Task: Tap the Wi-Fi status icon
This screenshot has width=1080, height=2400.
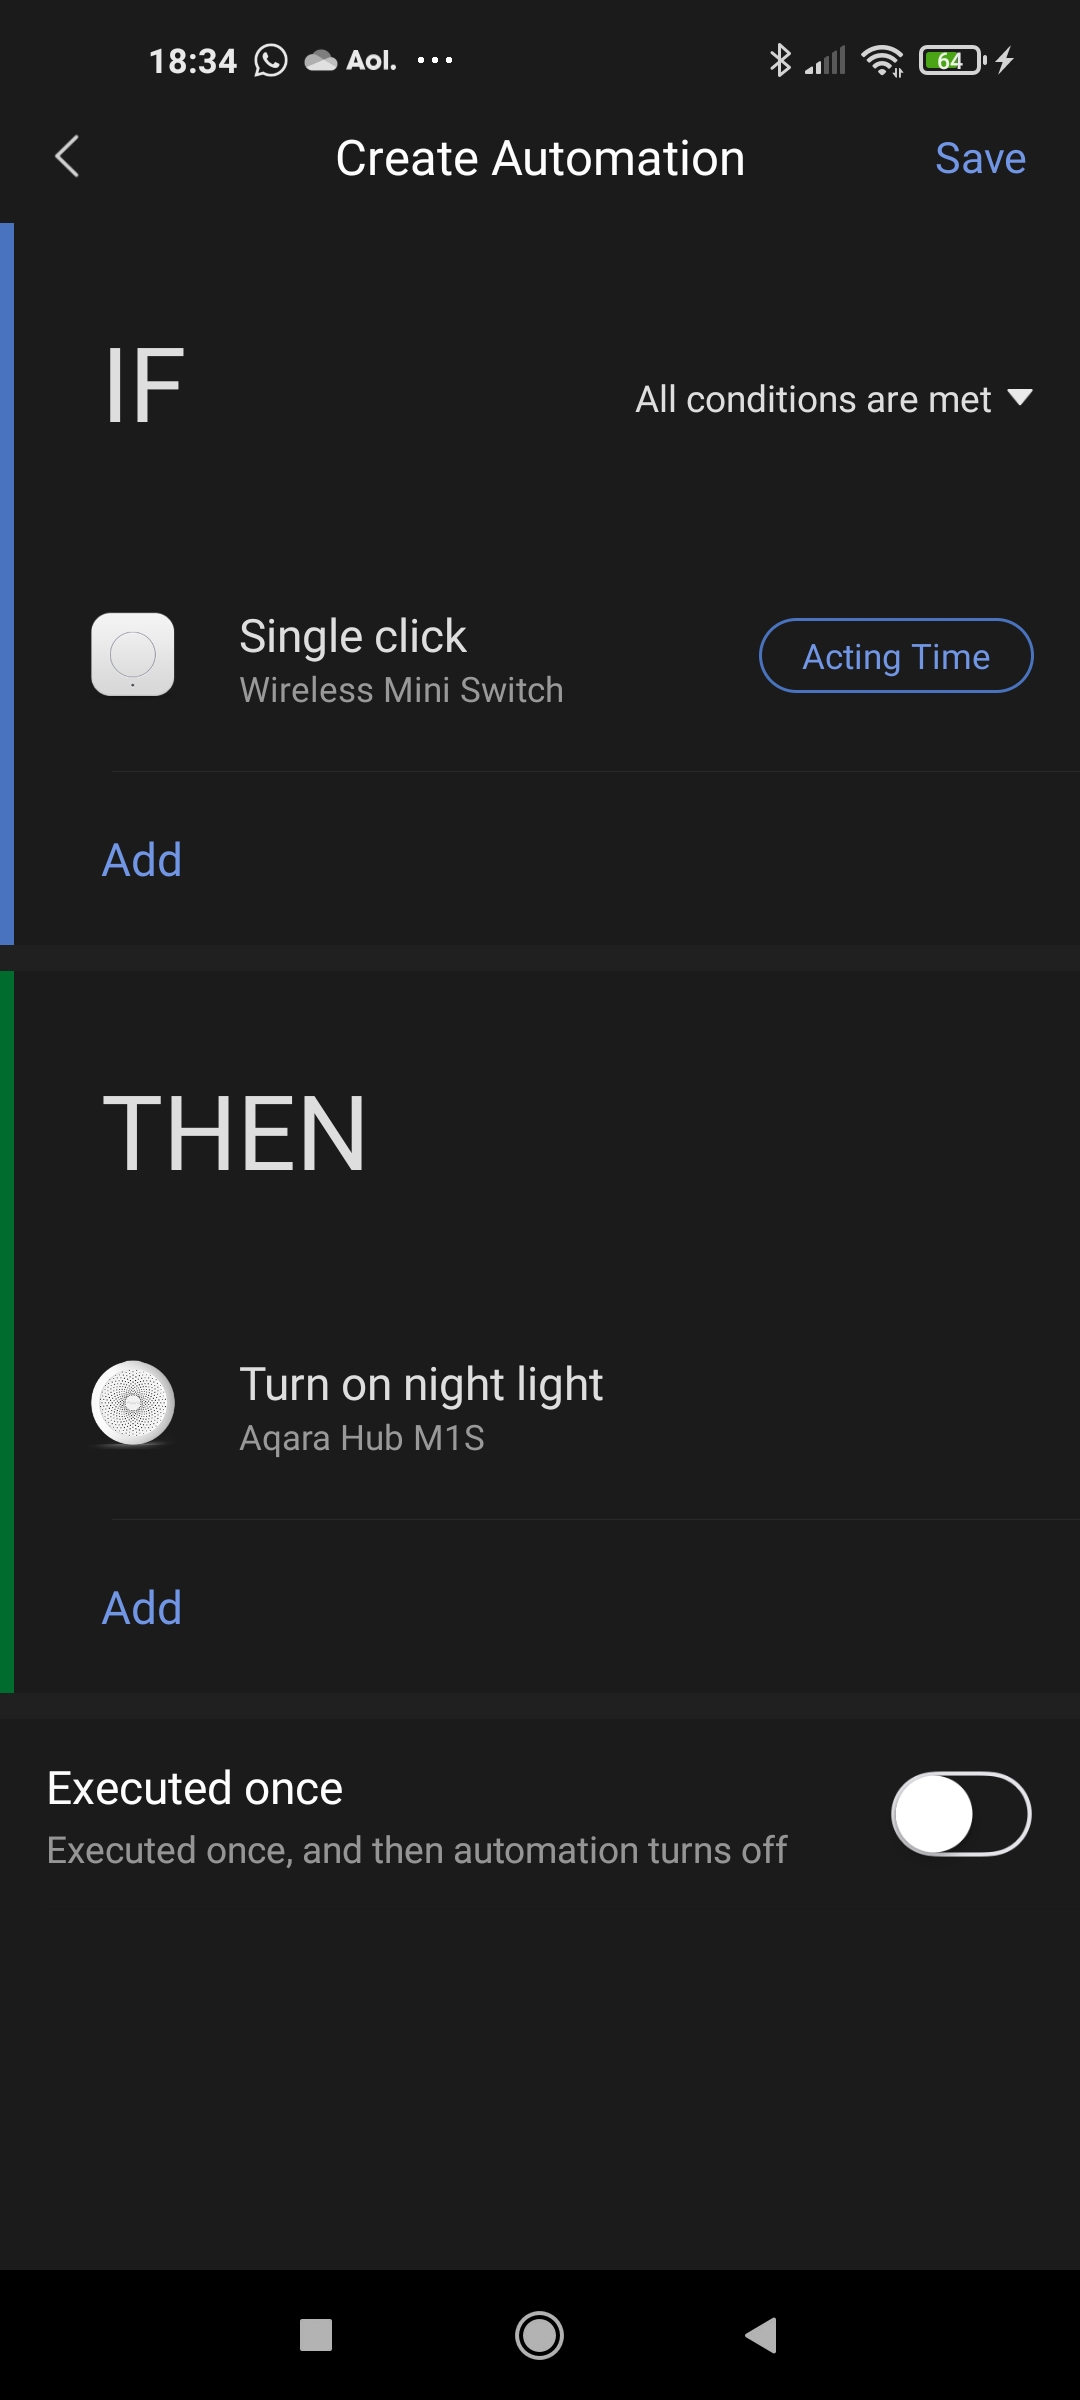Action: [882, 61]
